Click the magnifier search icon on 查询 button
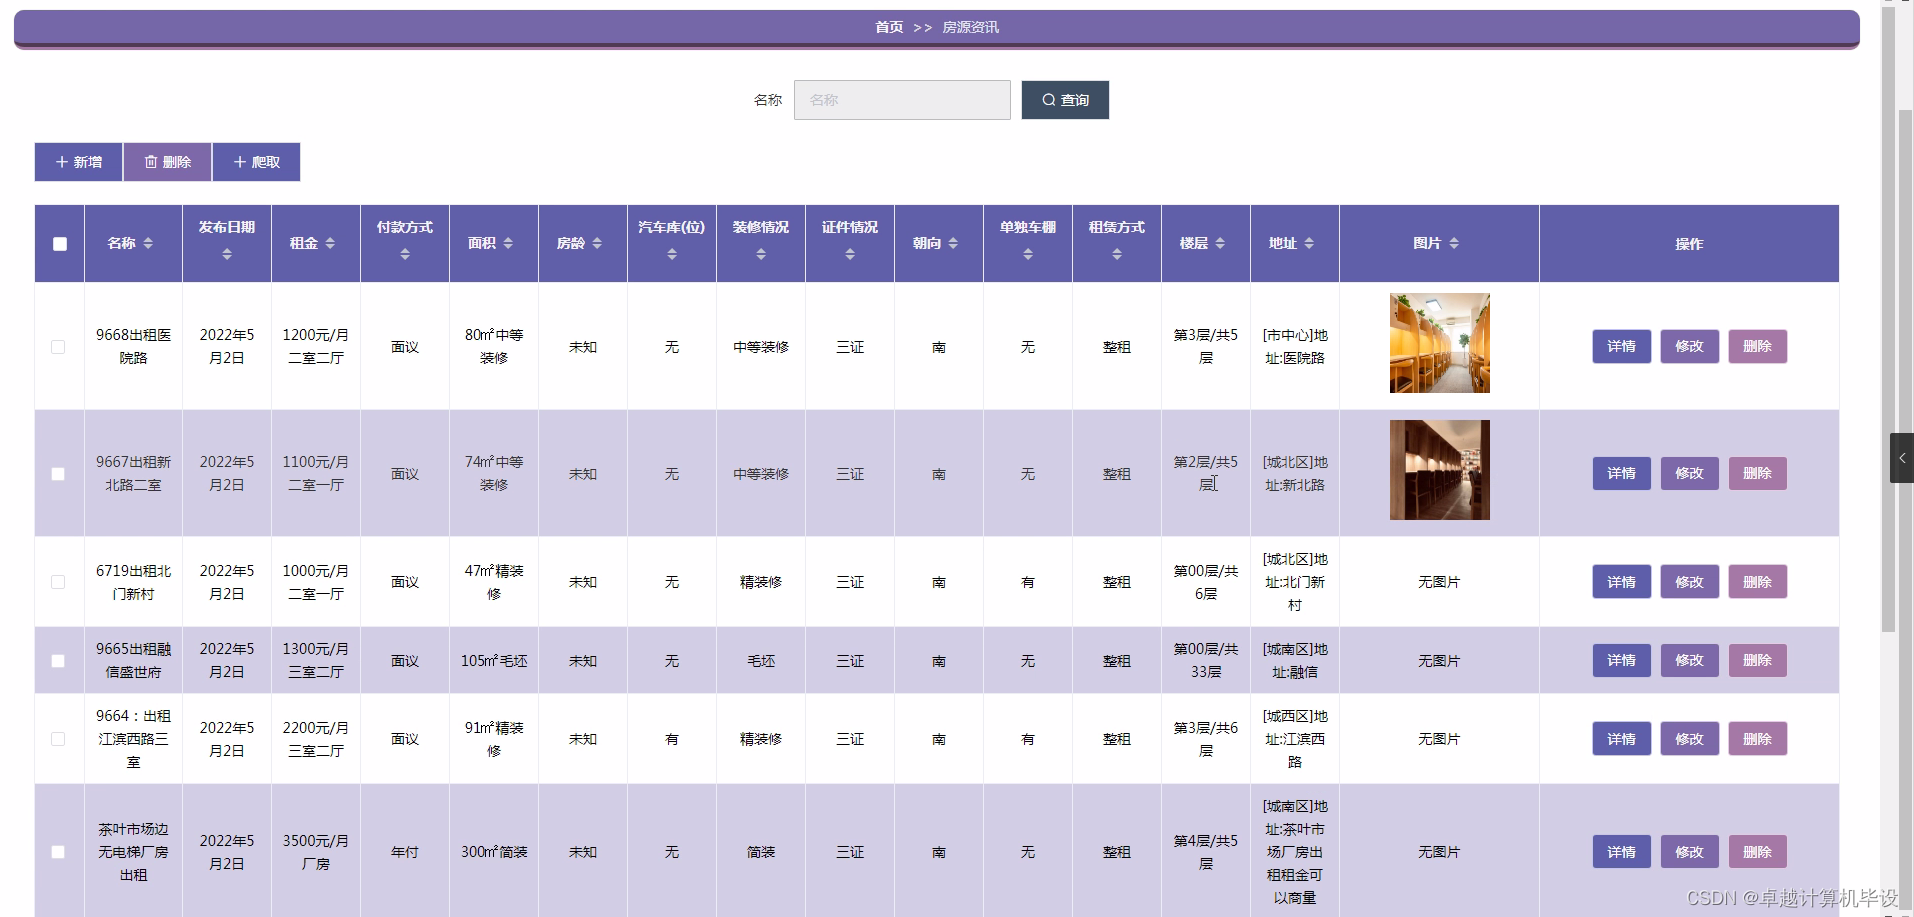1914x917 pixels. point(1047,100)
